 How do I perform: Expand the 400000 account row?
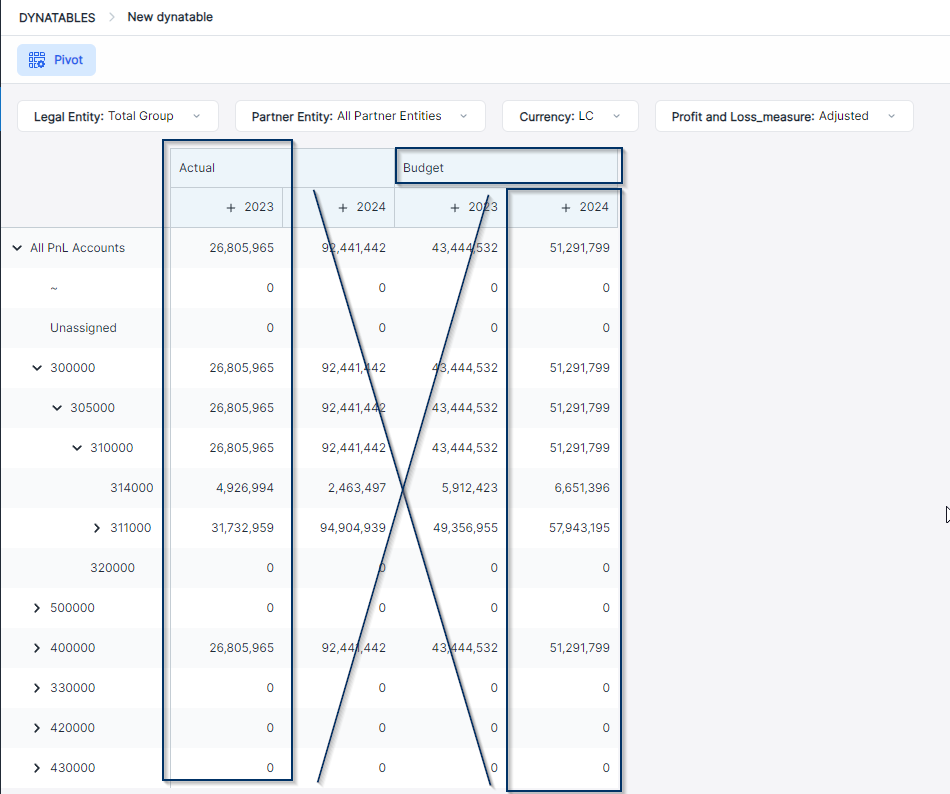click(37, 648)
